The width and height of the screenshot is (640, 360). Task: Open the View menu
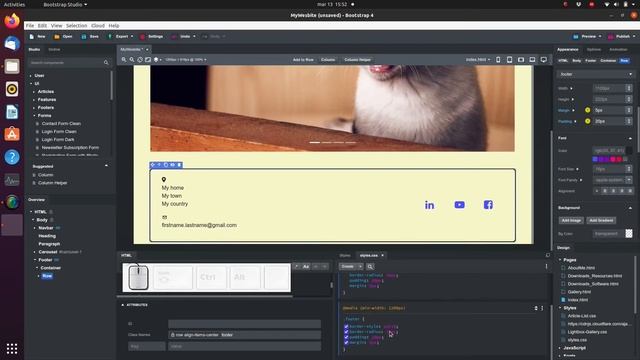point(57,26)
